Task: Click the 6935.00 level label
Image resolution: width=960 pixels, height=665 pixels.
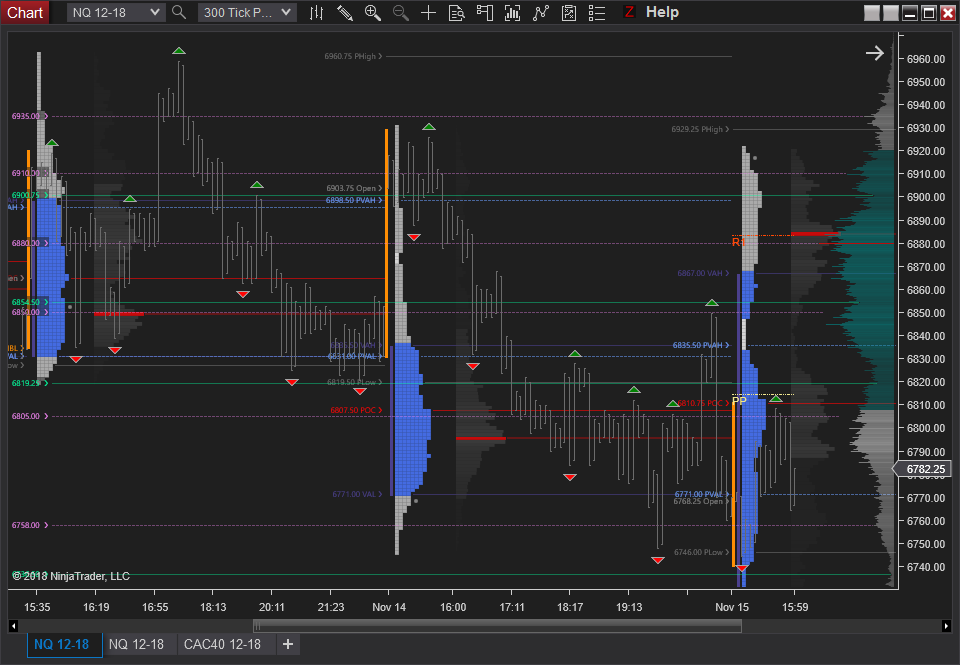Action: (30, 116)
